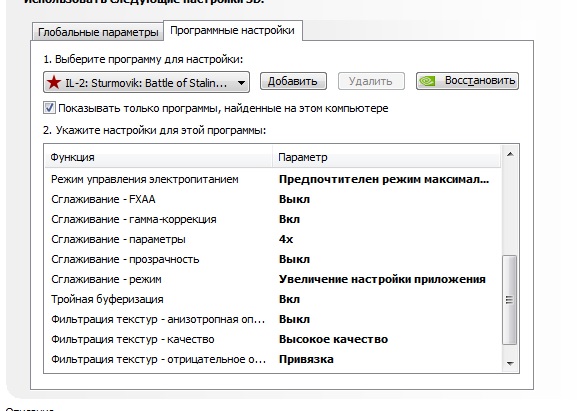Image resolution: width=577 pixels, height=411 pixels.
Task: Select the Сглаживание - FXAA row
Action: pyautogui.click(x=273, y=199)
